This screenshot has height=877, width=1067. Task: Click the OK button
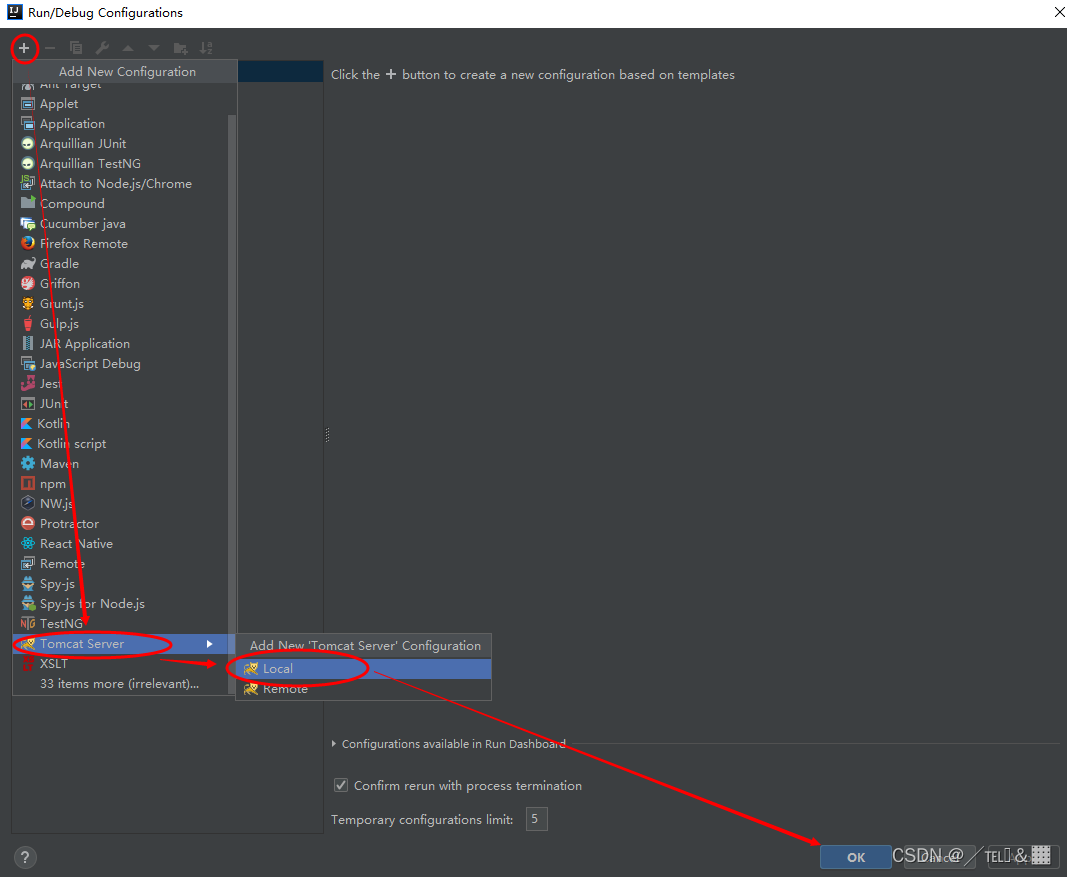[x=855, y=856]
